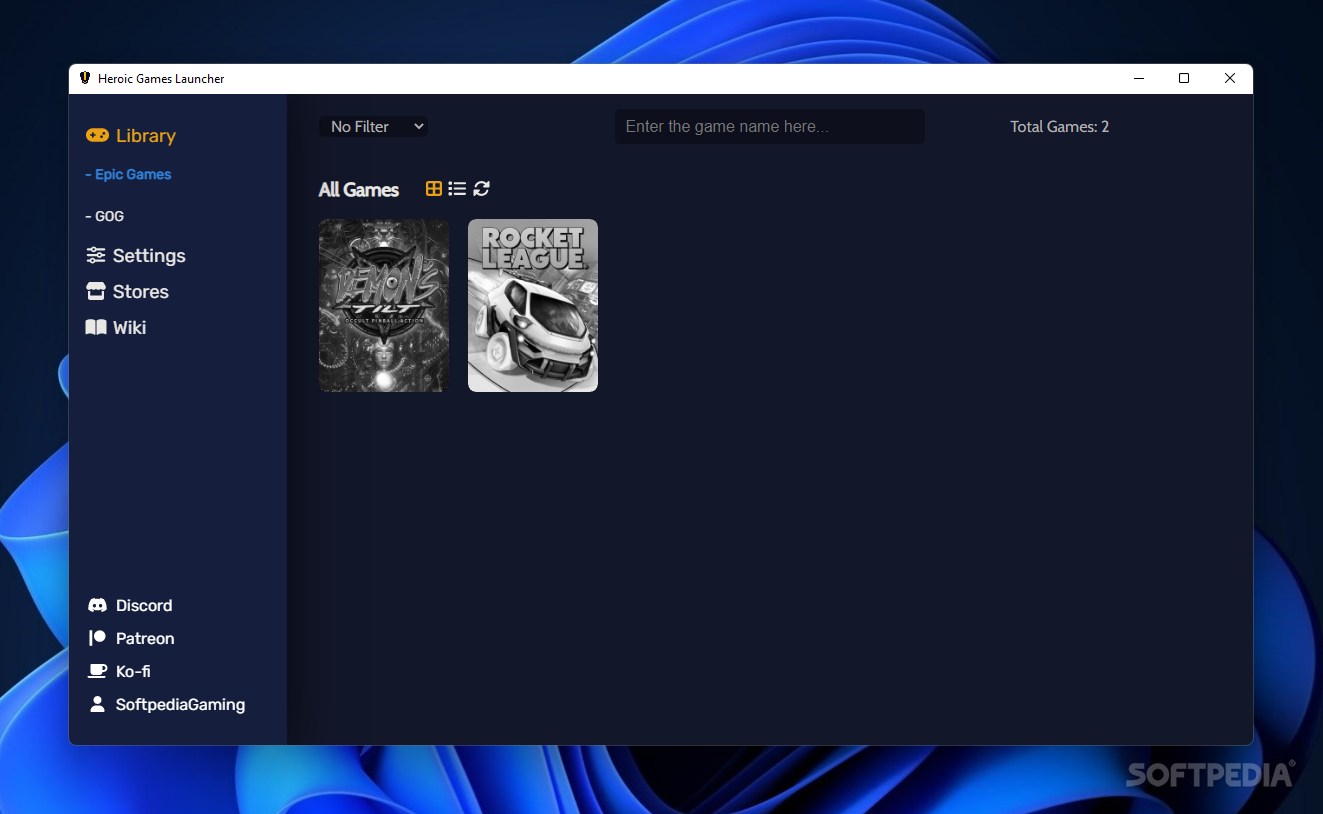Open the Demon's Tilt game cover
1323x814 pixels.
point(384,305)
